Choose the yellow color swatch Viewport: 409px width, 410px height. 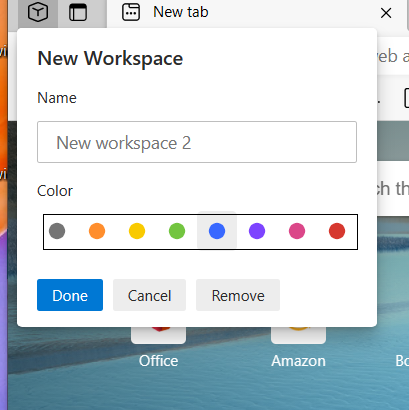pos(137,231)
